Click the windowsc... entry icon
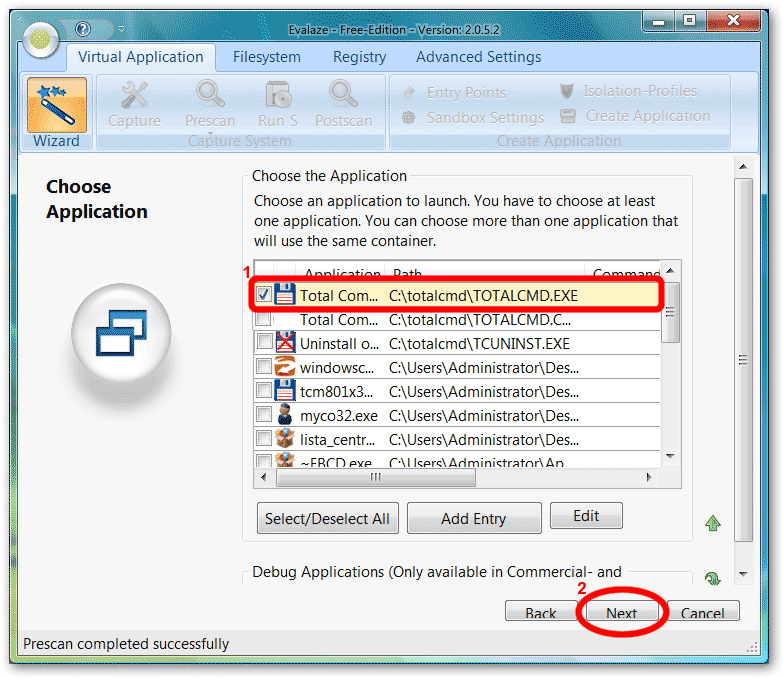This screenshot has height=678, width=783. [285, 366]
